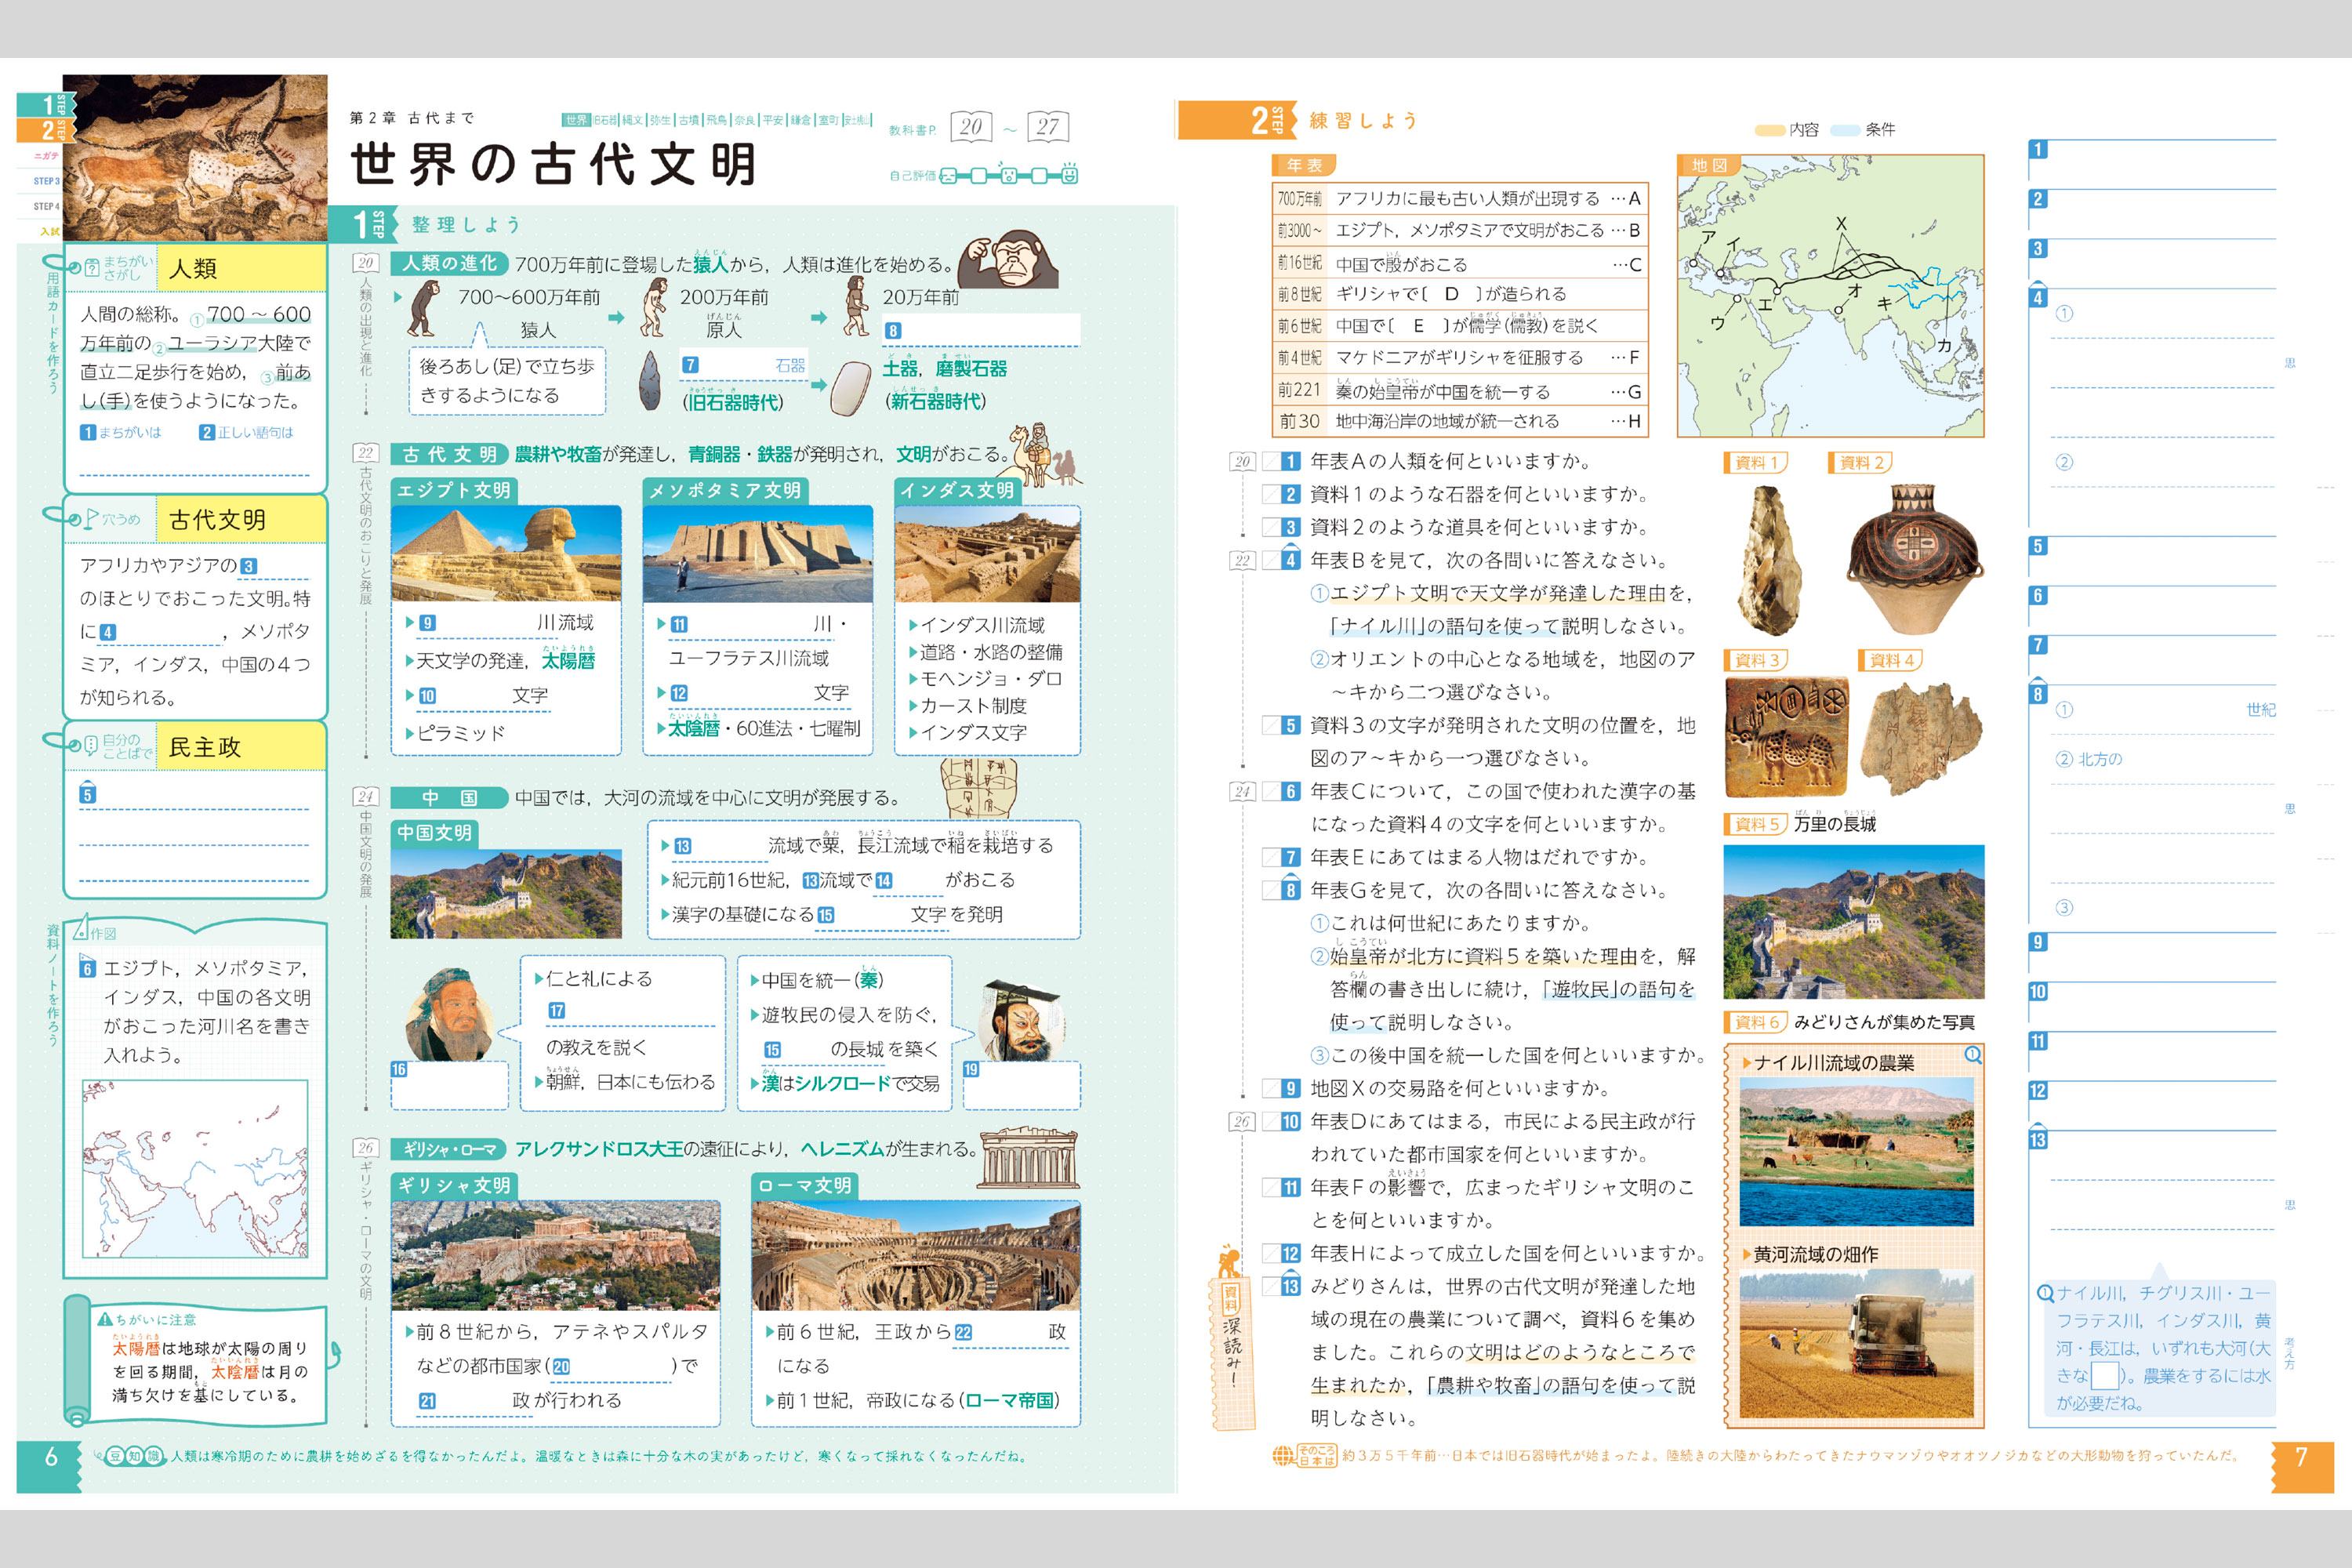The height and width of the screenshot is (1568, 2352).
Task: Click the chipped stone tool icon near 旧石器時代
Action: (650, 380)
